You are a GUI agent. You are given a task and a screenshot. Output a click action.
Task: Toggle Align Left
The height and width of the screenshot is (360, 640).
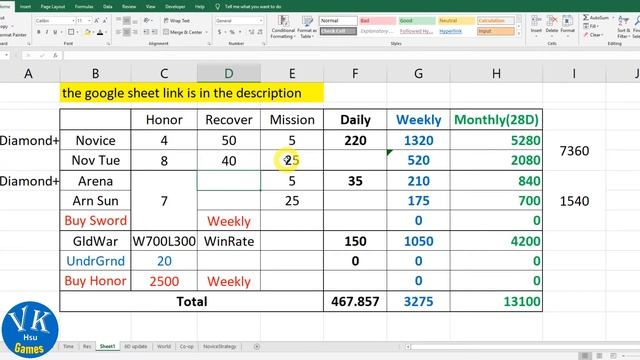pos(118,32)
